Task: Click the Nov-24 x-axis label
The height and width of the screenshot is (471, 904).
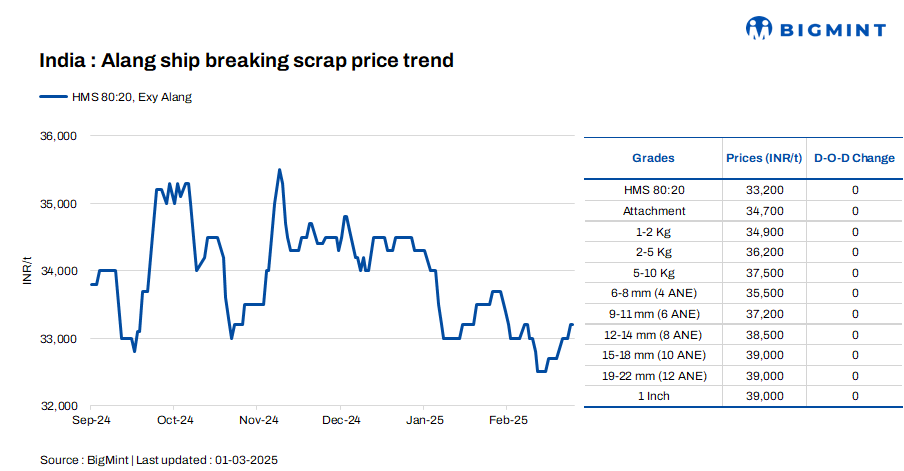Action: (x=258, y=421)
